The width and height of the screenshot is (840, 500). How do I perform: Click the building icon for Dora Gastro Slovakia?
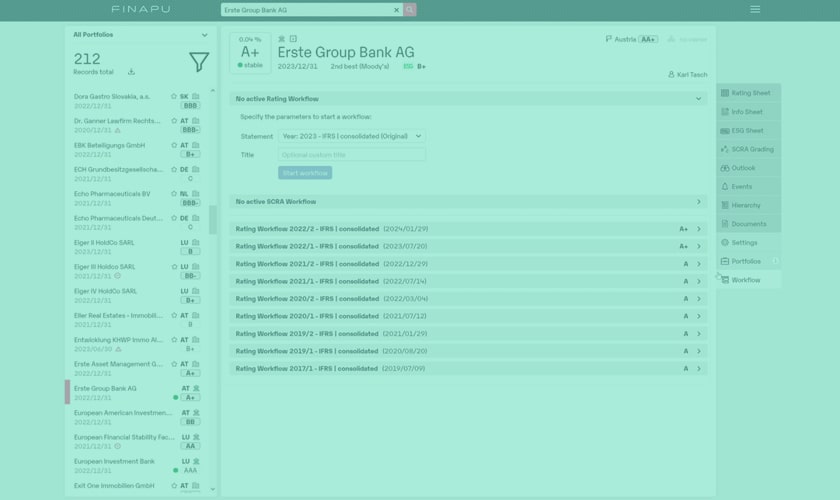point(196,96)
